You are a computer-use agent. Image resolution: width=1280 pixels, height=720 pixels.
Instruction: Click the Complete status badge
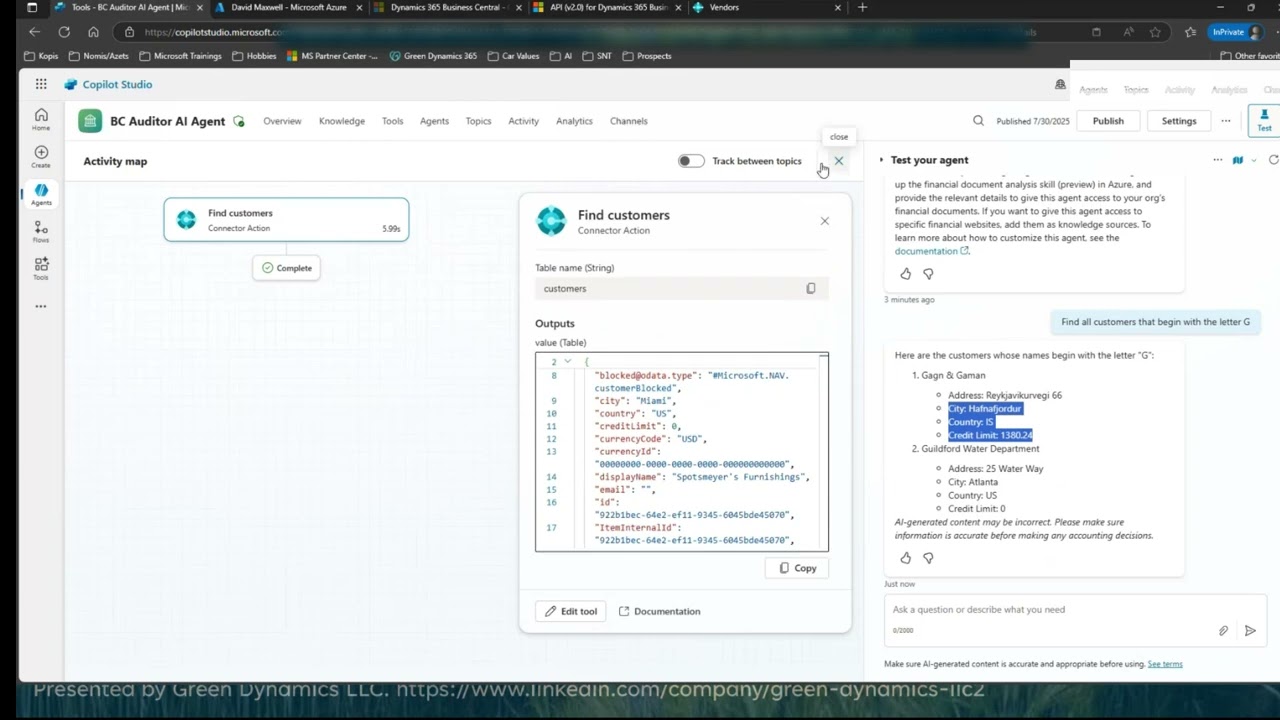[287, 268]
